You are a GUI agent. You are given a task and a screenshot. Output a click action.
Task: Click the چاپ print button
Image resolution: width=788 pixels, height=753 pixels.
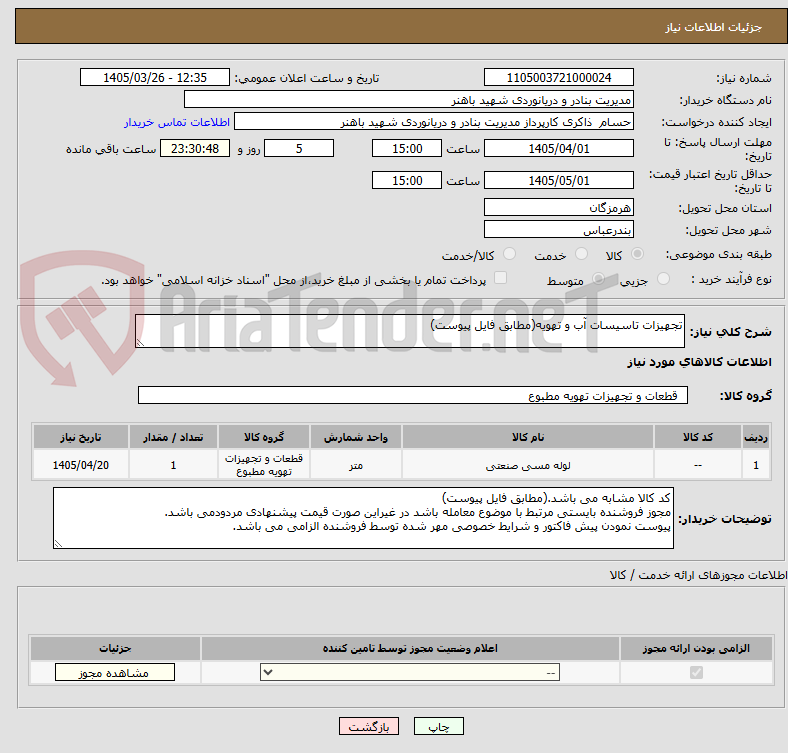point(438,726)
